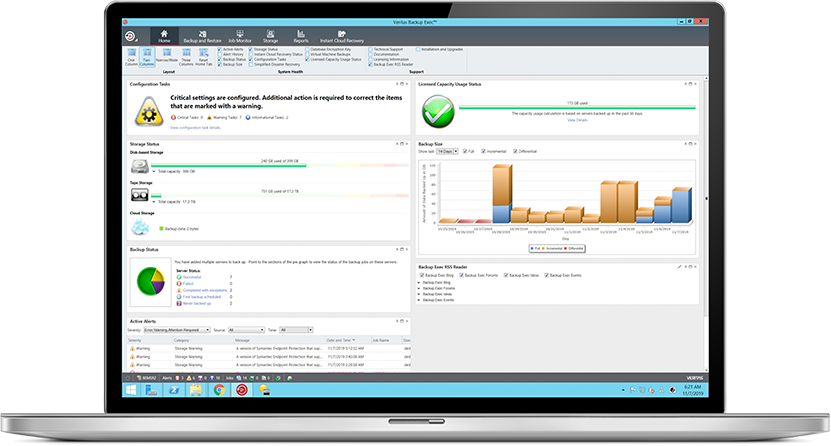Open the Backup and Restore tab
831x446 pixels.
click(x=202, y=37)
